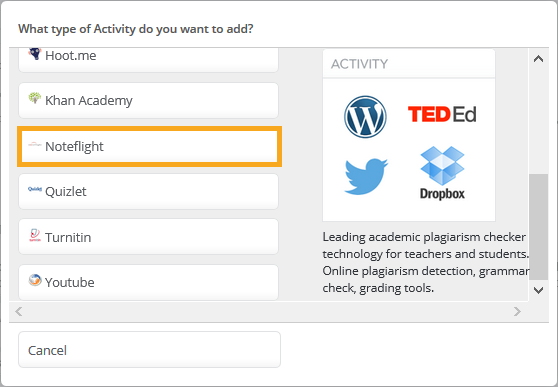
Task: Click the horizontal scrollbar right arrow
Action: 517,312
